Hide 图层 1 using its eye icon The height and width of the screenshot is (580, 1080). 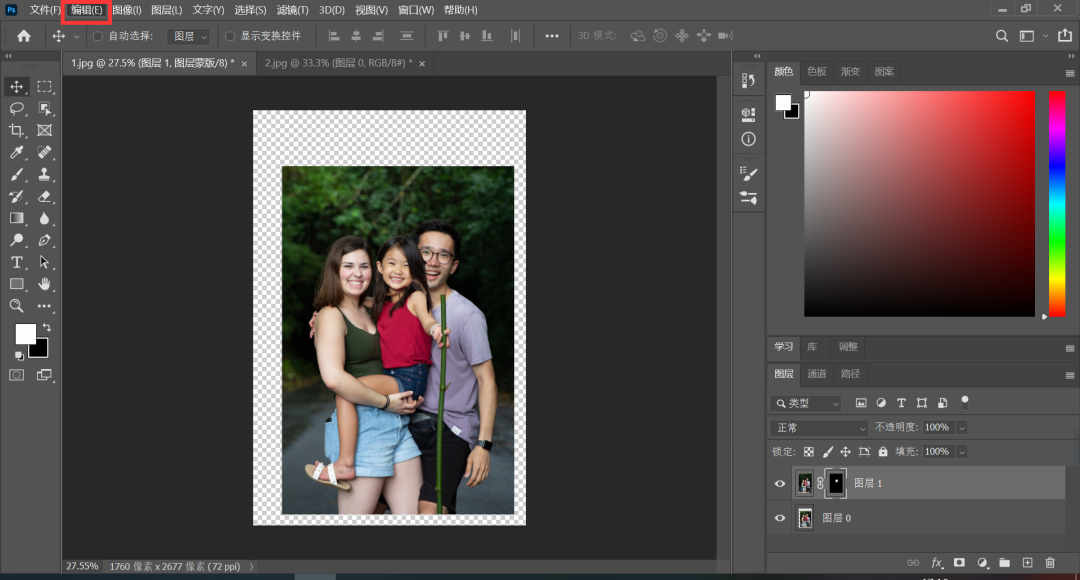click(780, 484)
